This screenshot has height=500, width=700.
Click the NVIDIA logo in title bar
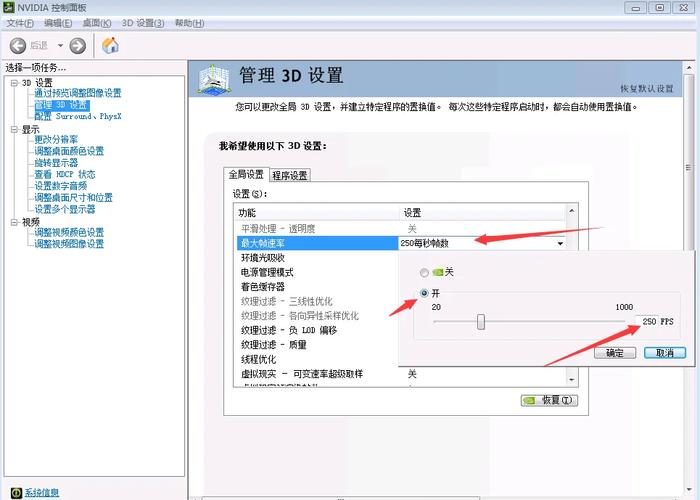pyautogui.click(x=8, y=8)
